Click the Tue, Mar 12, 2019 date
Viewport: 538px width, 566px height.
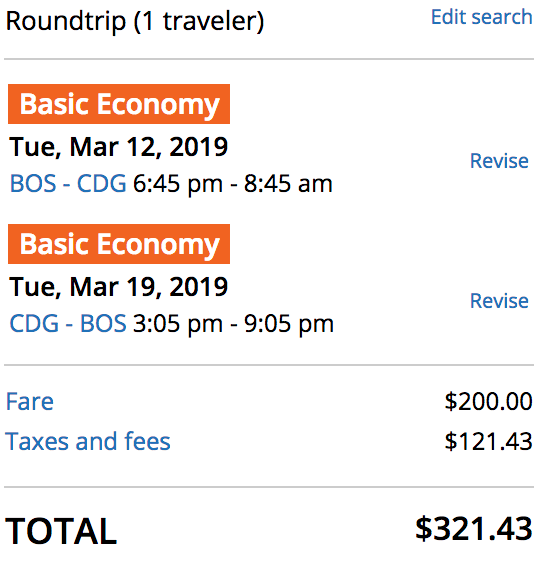(x=119, y=147)
